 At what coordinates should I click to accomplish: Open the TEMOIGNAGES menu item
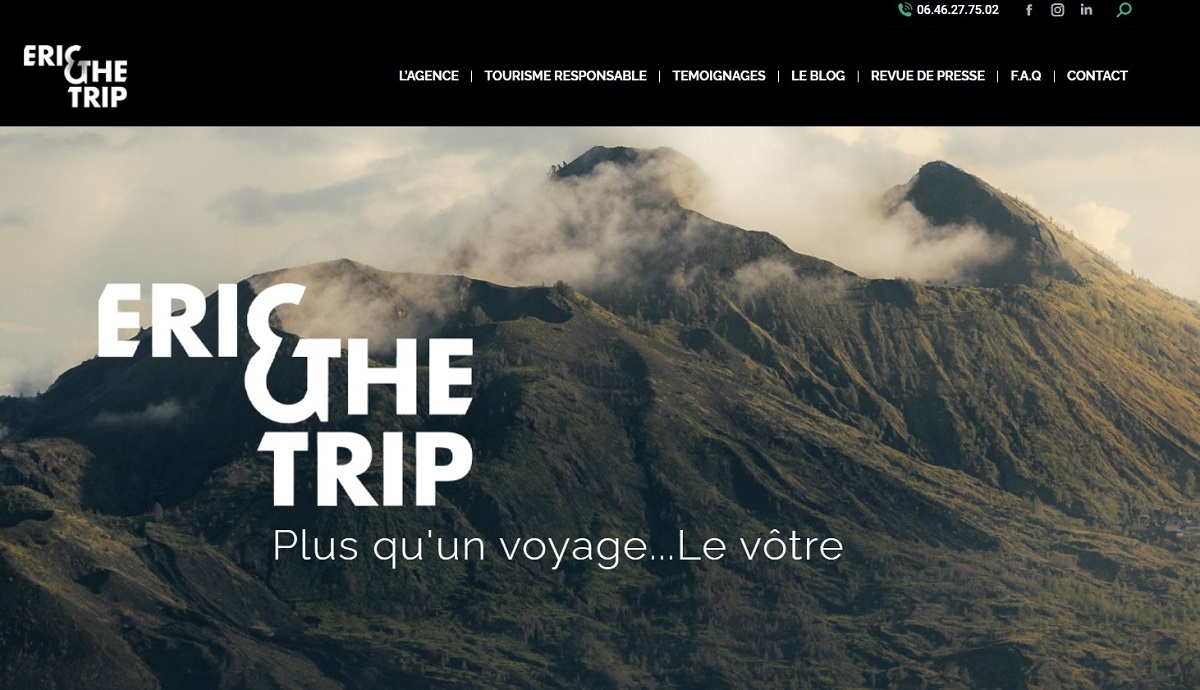(x=719, y=76)
